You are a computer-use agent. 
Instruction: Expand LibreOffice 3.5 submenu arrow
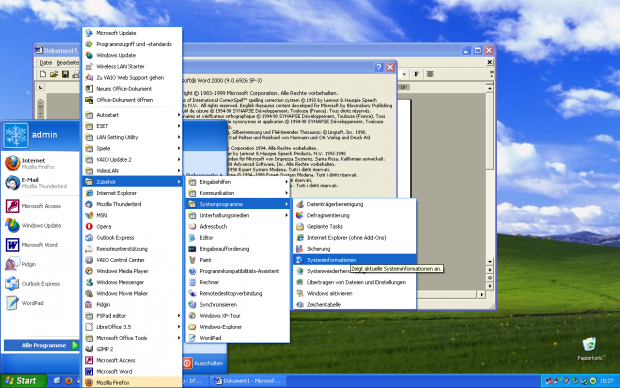pyautogui.click(x=179, y=327)
